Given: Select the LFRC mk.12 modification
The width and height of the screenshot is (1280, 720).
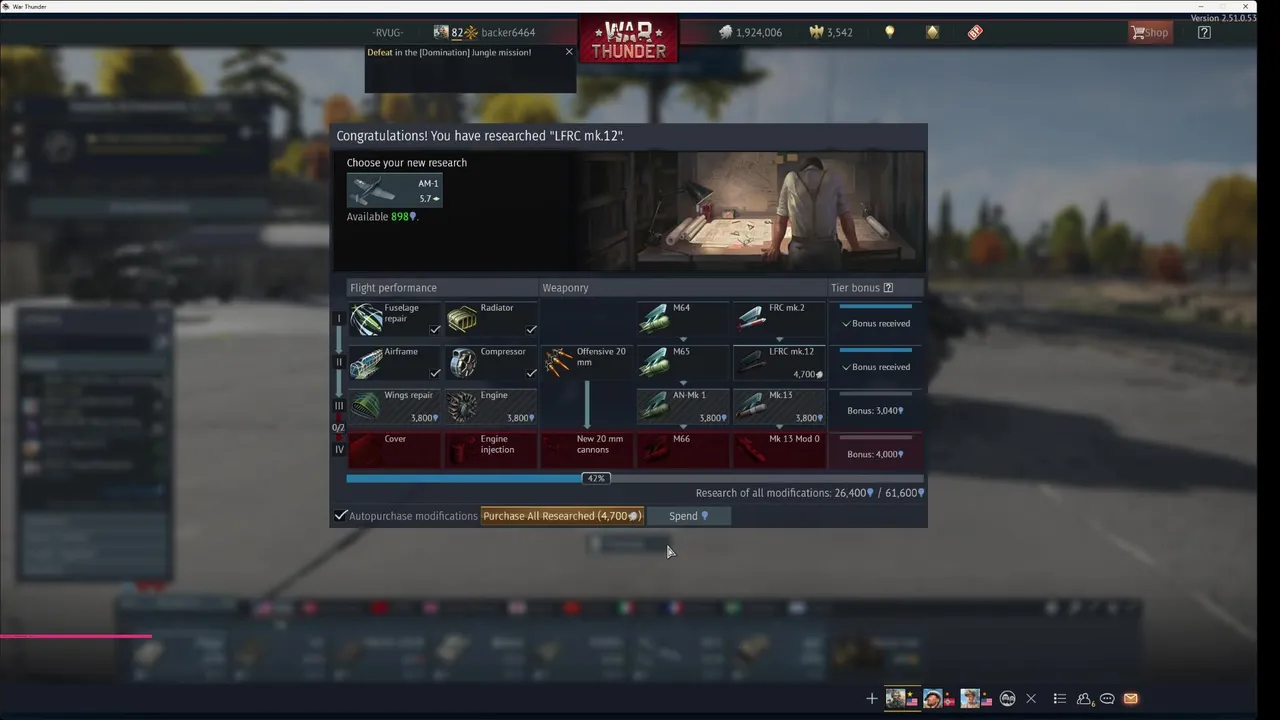Looking at the screenshot, I should click(x=779, y=363).
